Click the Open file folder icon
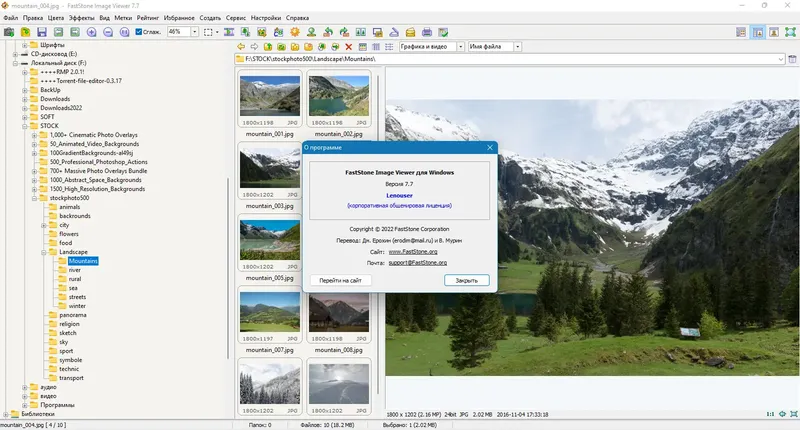This screenshot has width=800, height=430. coord(25,32)
